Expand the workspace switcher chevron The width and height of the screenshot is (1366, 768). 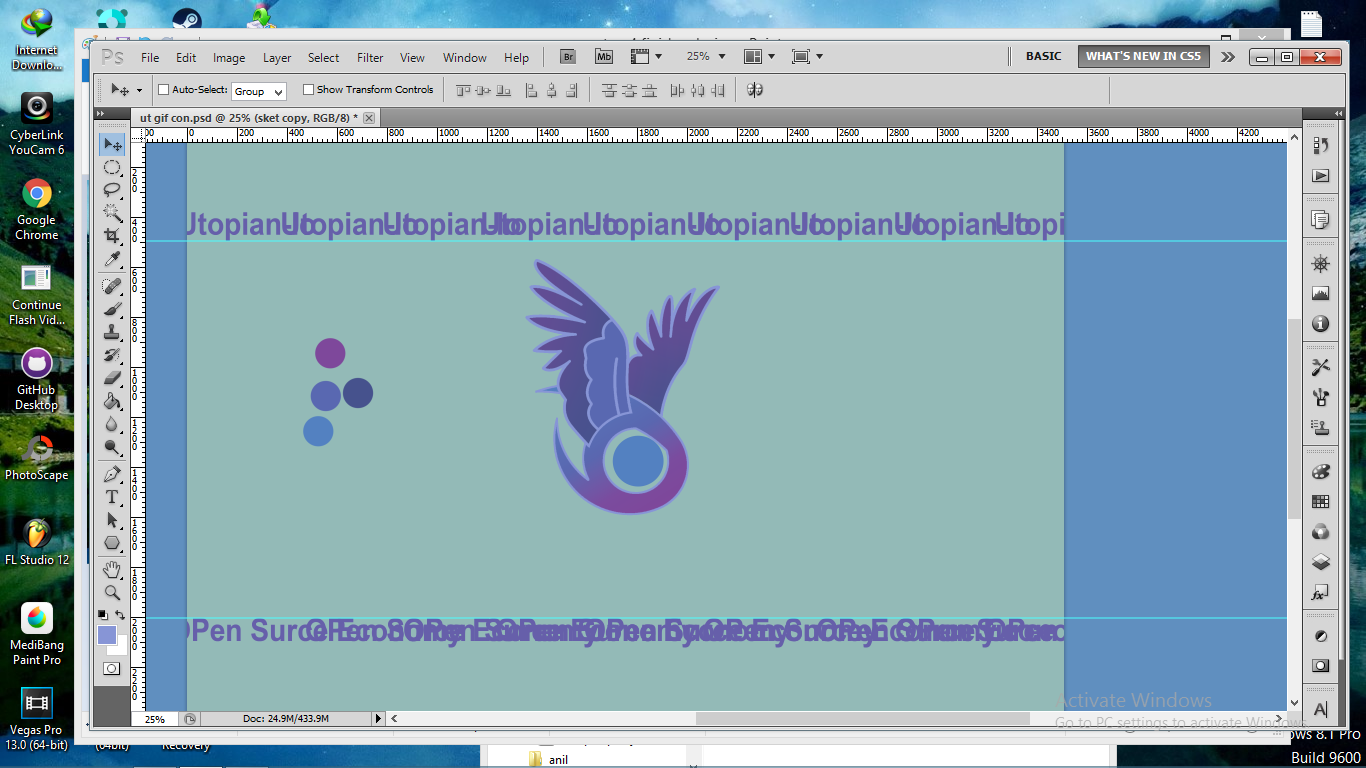[1228, 57]
